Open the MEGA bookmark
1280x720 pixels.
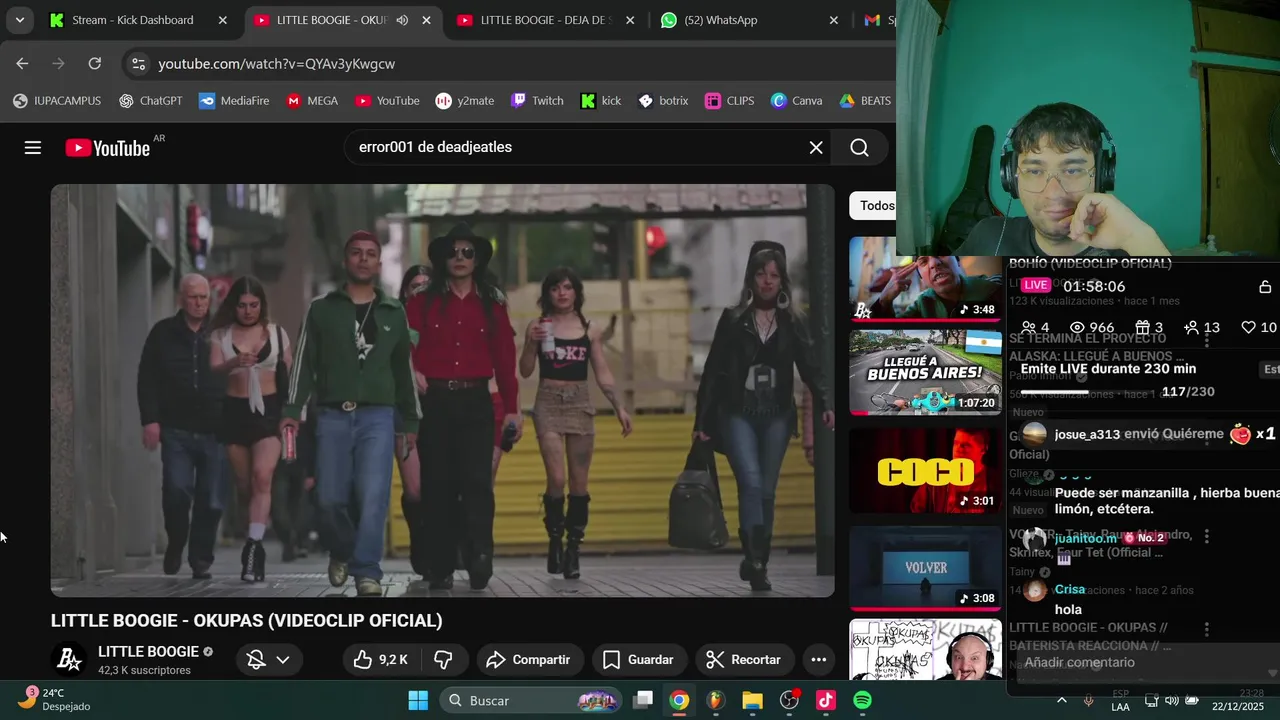point(312,100)
